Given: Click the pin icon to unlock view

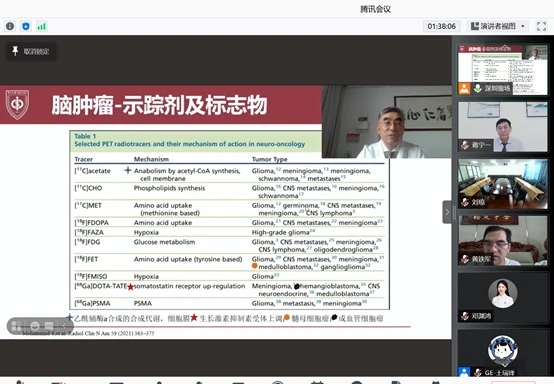Looking at the screenshot, I should coord(15,51).
